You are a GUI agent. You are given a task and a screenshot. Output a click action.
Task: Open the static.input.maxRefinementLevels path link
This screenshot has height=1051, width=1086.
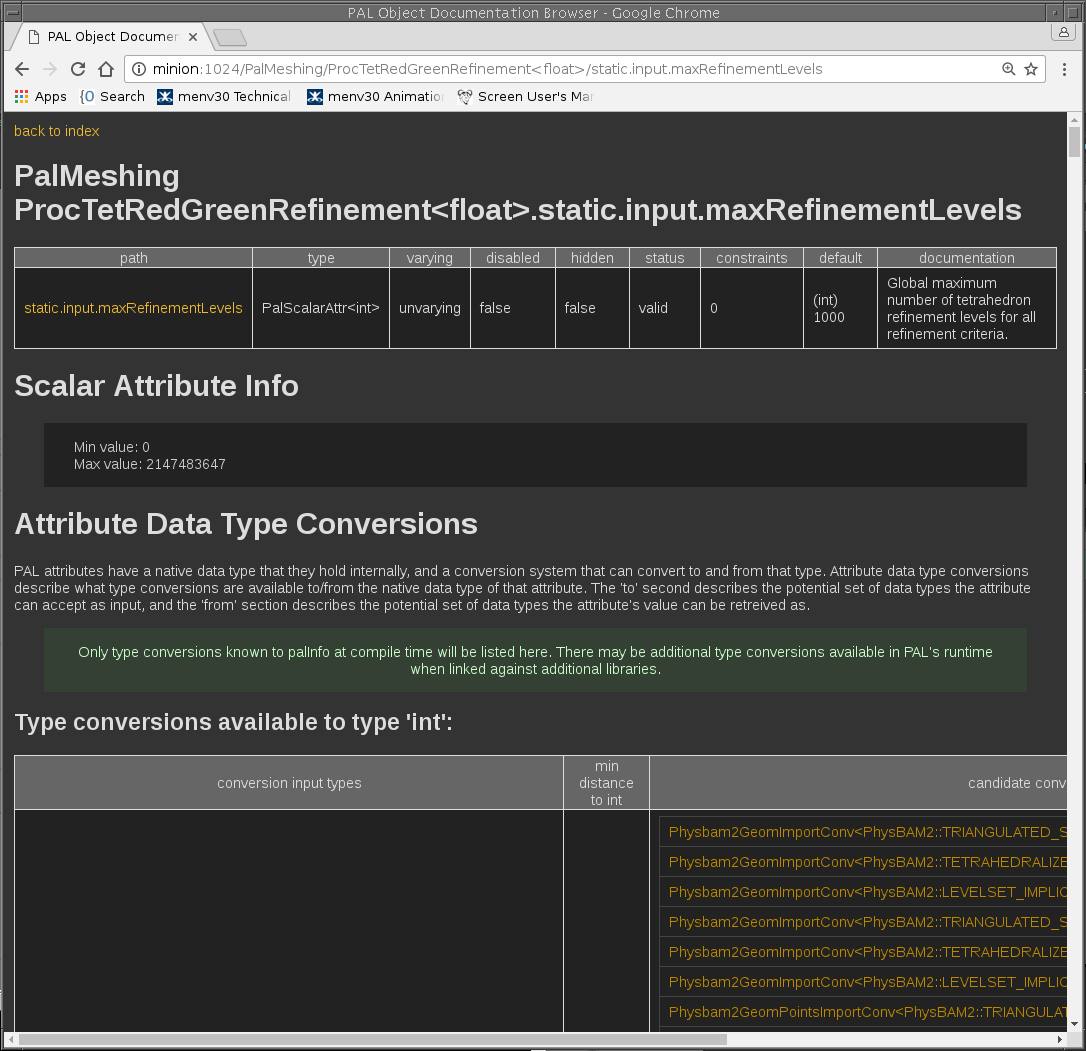click(x=133, y=308)
